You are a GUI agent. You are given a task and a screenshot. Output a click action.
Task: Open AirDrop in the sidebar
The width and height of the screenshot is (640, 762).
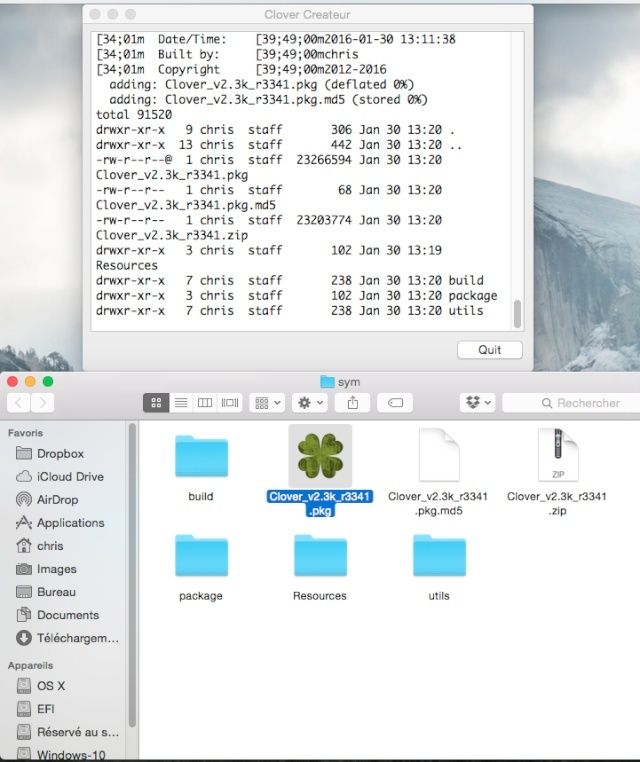(x=57, y=500)
